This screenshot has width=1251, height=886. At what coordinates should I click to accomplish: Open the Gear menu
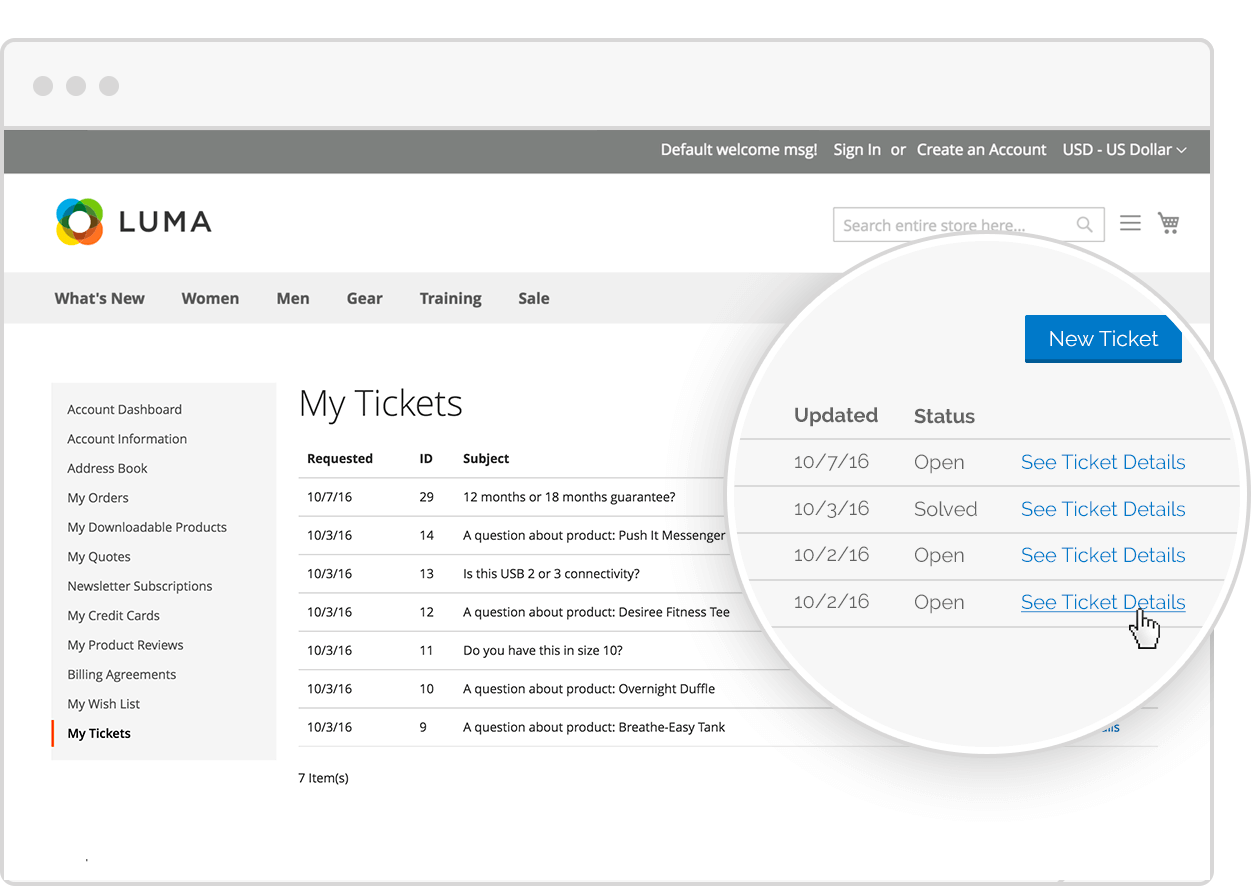click(365, 298)
